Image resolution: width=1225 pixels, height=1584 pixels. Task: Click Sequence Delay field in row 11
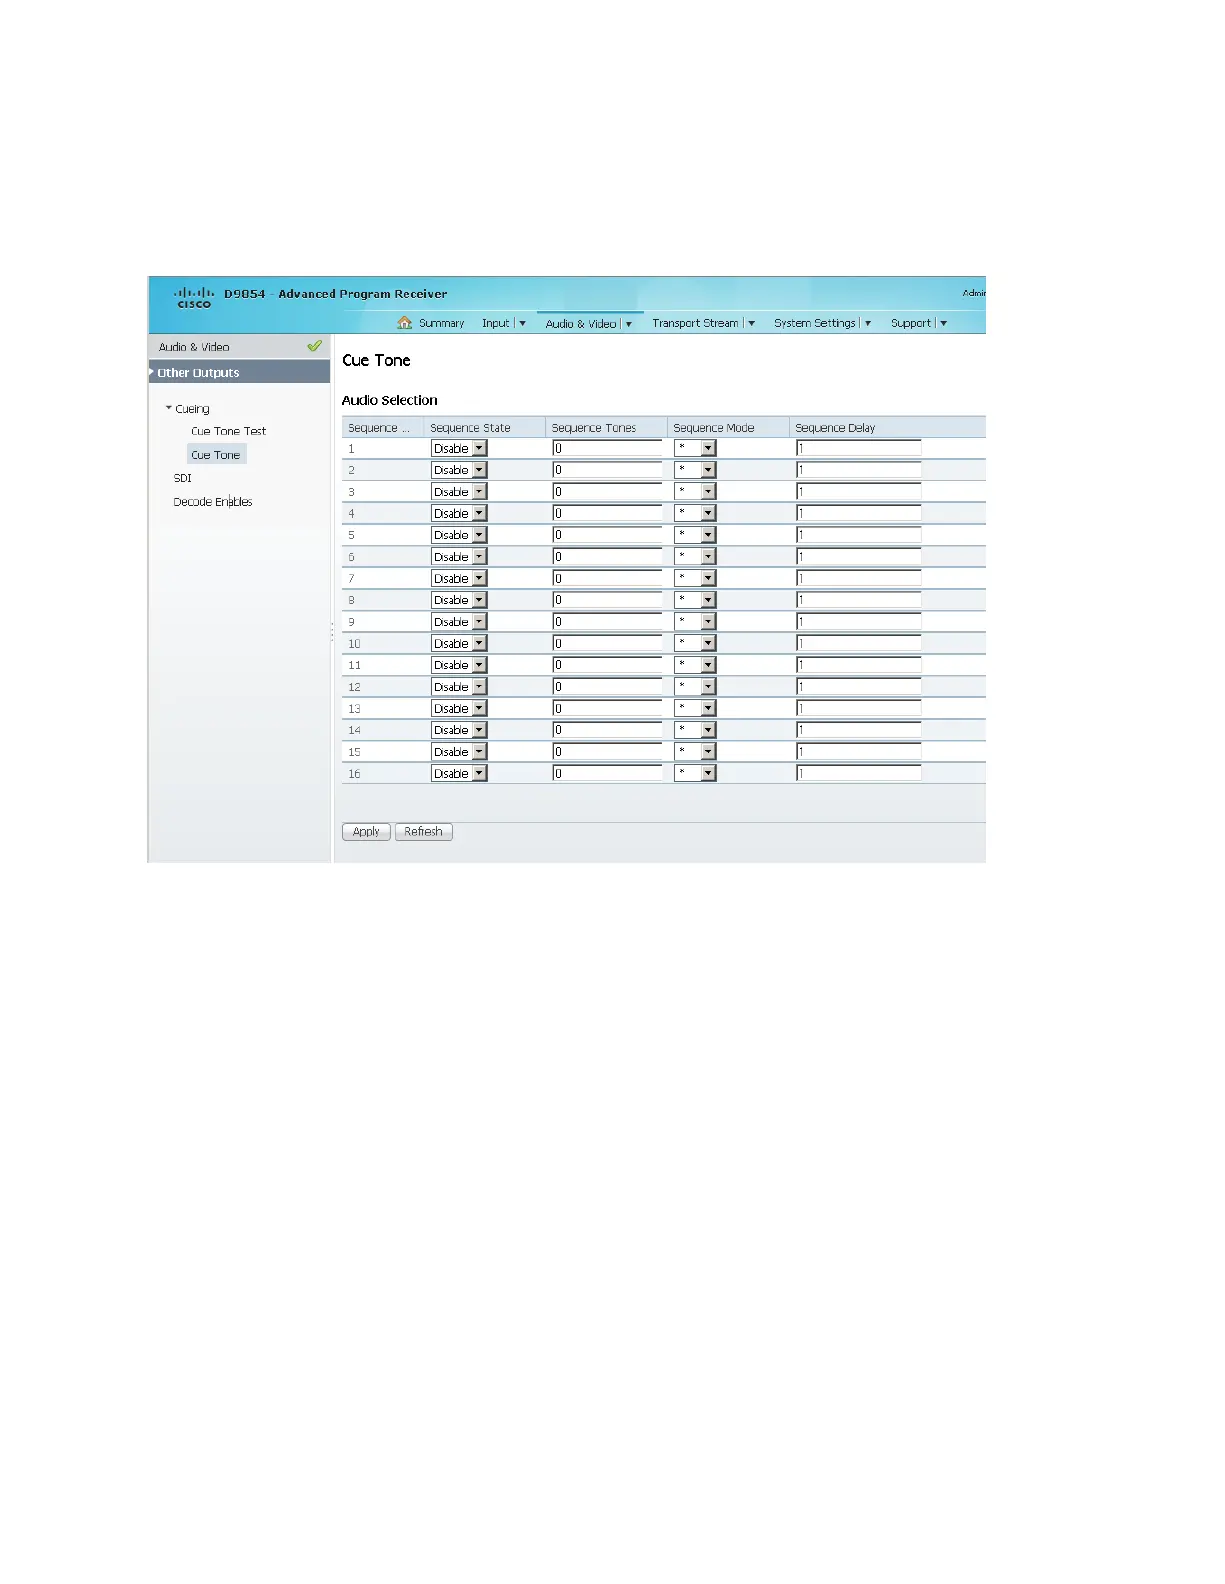pyautogui.click(x=858, y=665)
